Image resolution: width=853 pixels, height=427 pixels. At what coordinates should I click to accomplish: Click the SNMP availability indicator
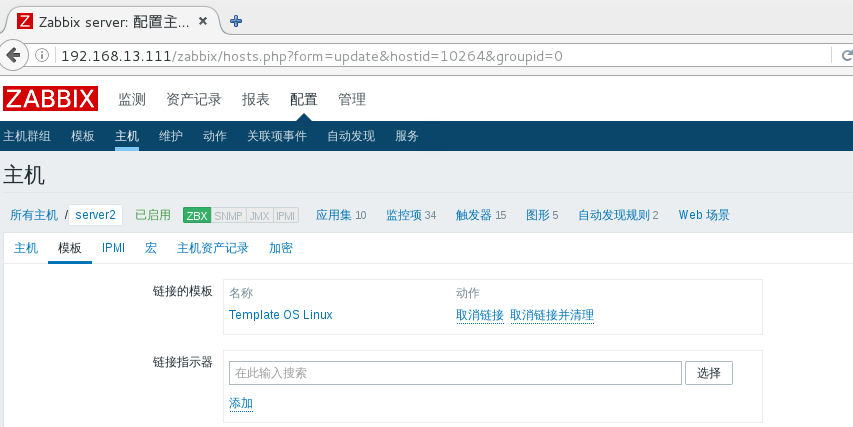click(228, 215)
